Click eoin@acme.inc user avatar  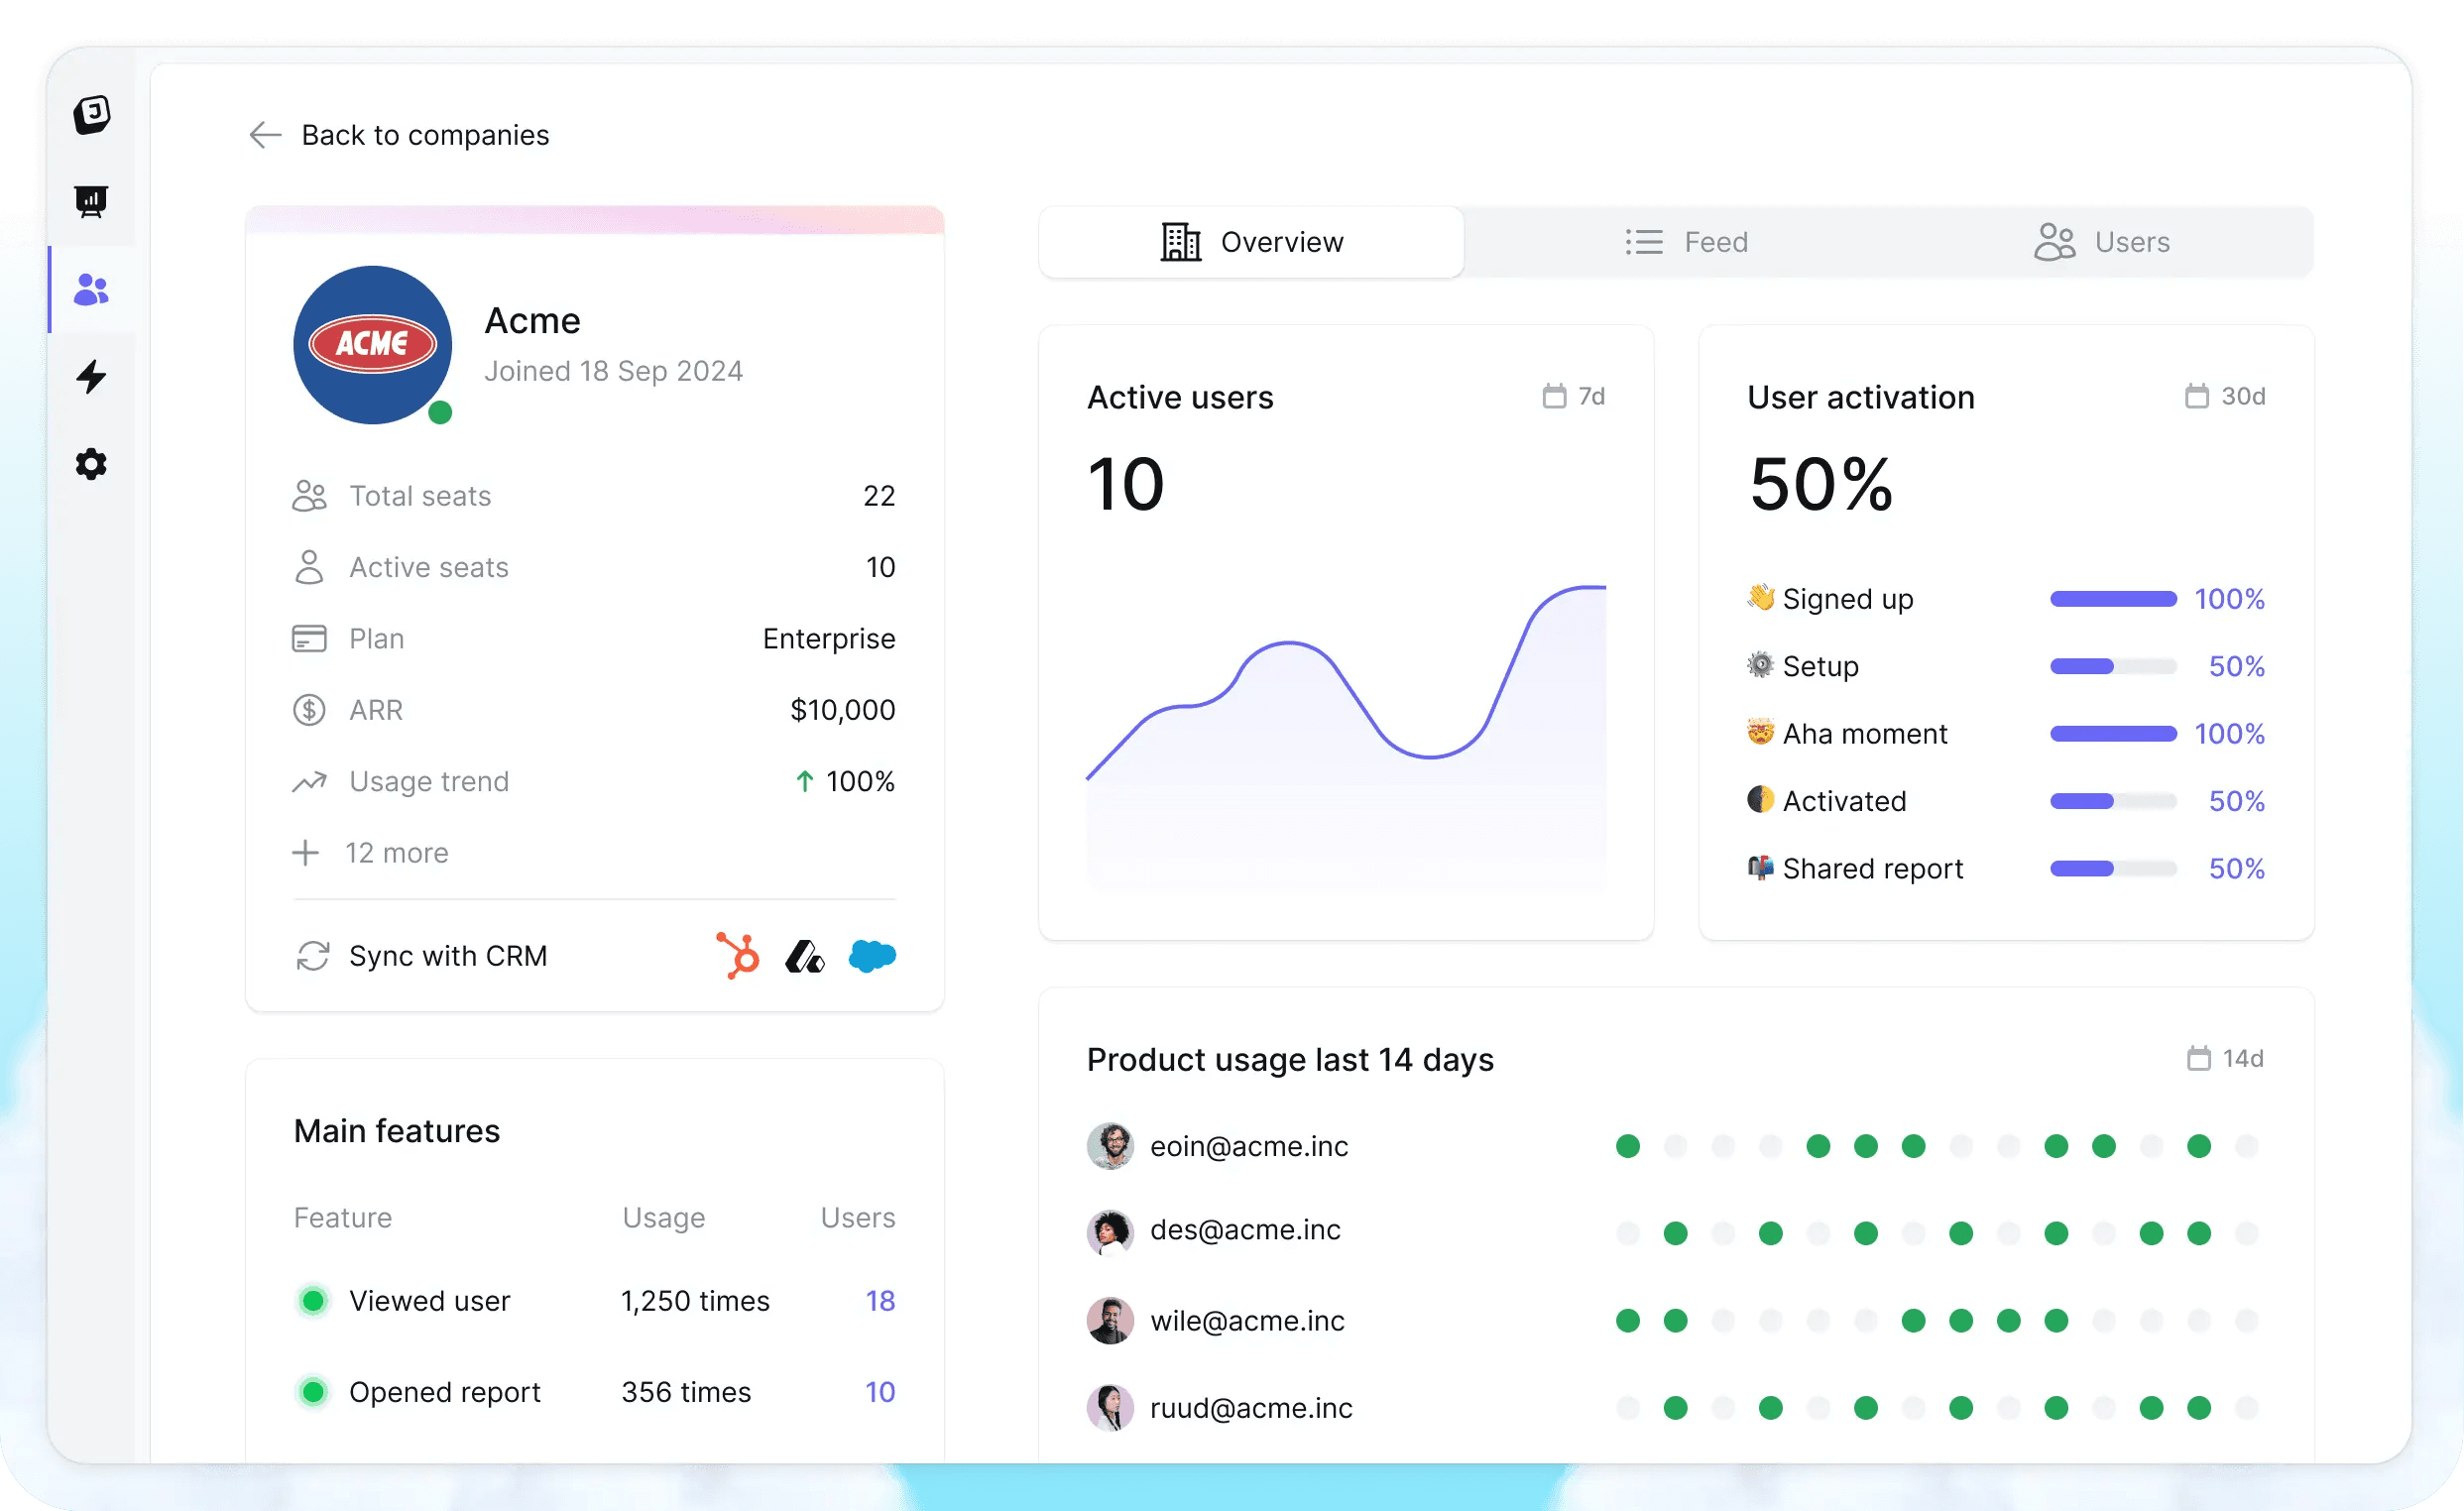coord(1110,1146)
